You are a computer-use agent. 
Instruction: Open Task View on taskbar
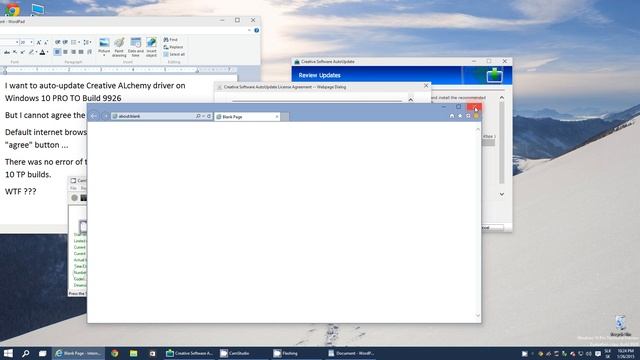click(x=42, y=353)
